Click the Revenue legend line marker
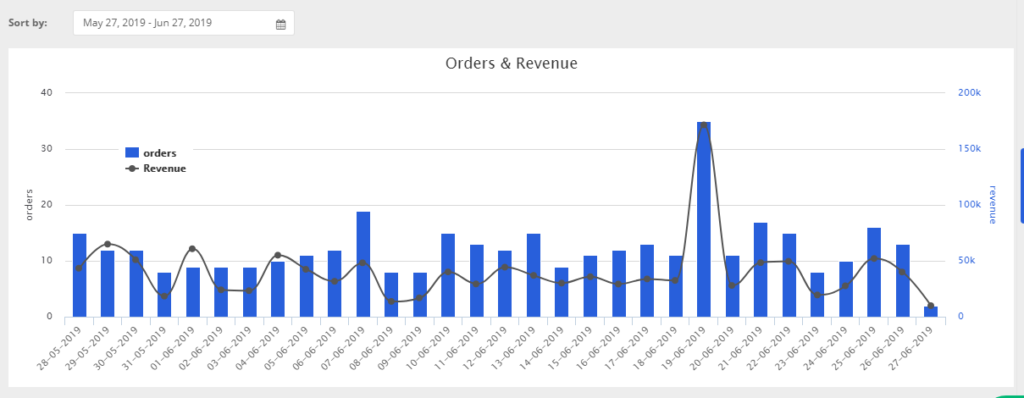 [133, 169]
